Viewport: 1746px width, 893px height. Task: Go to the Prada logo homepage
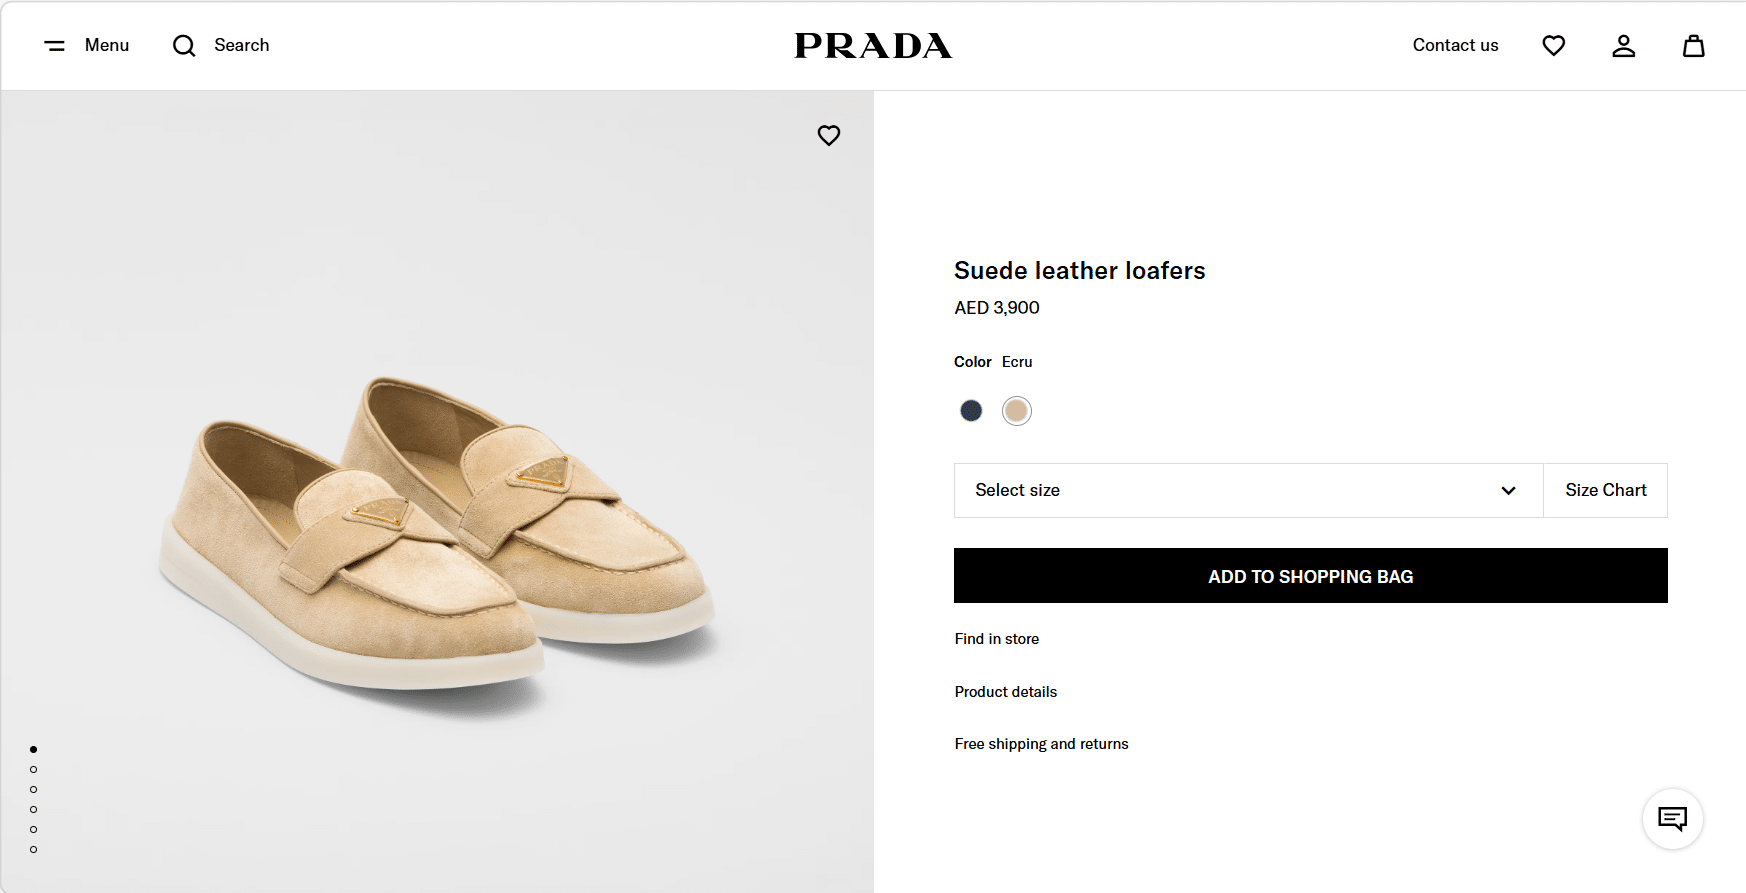tap(873, 46)
